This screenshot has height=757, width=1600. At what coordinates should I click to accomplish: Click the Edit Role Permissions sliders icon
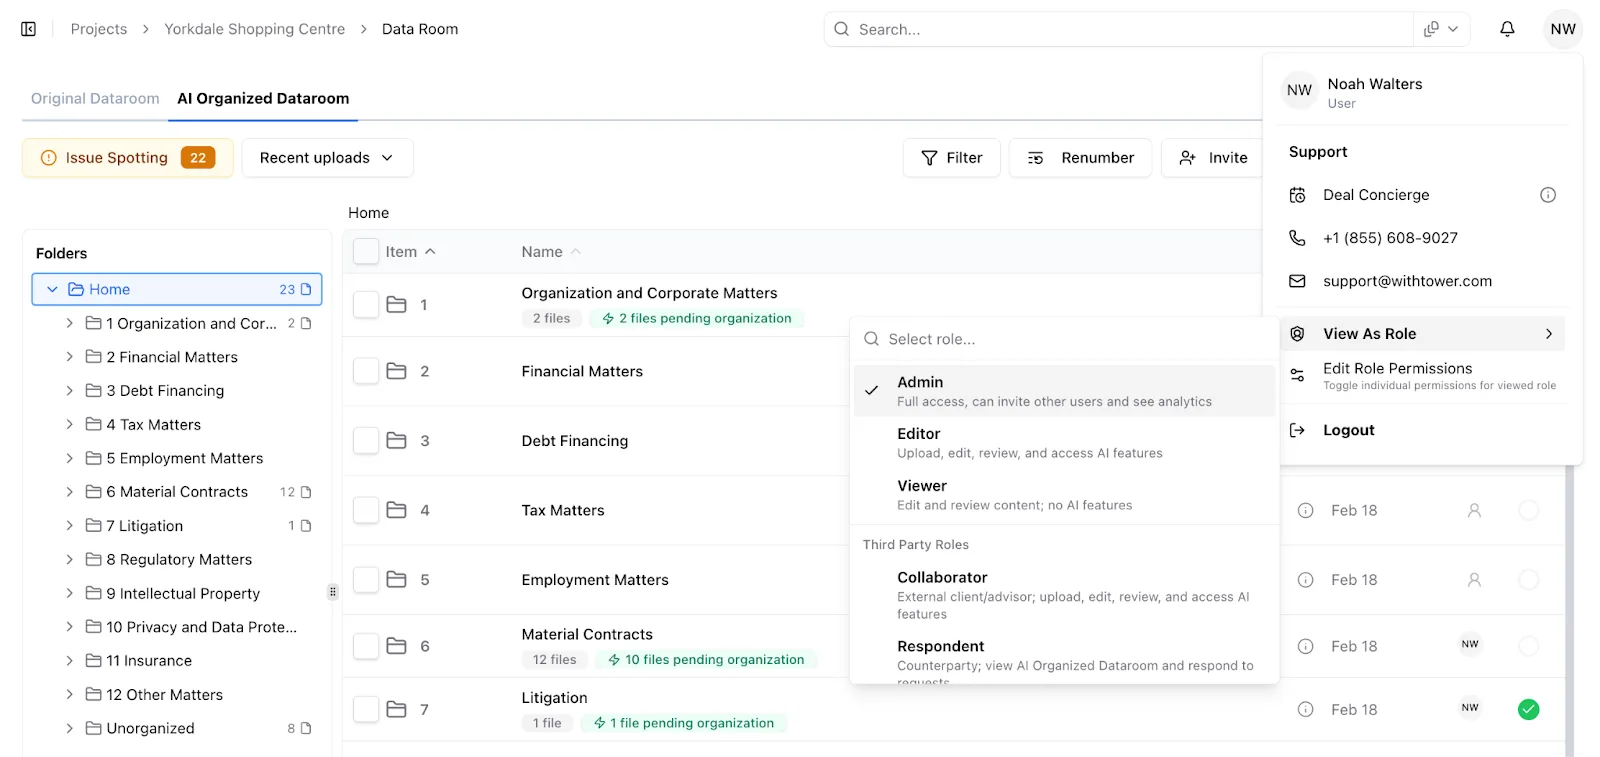tap(1297, 375)
